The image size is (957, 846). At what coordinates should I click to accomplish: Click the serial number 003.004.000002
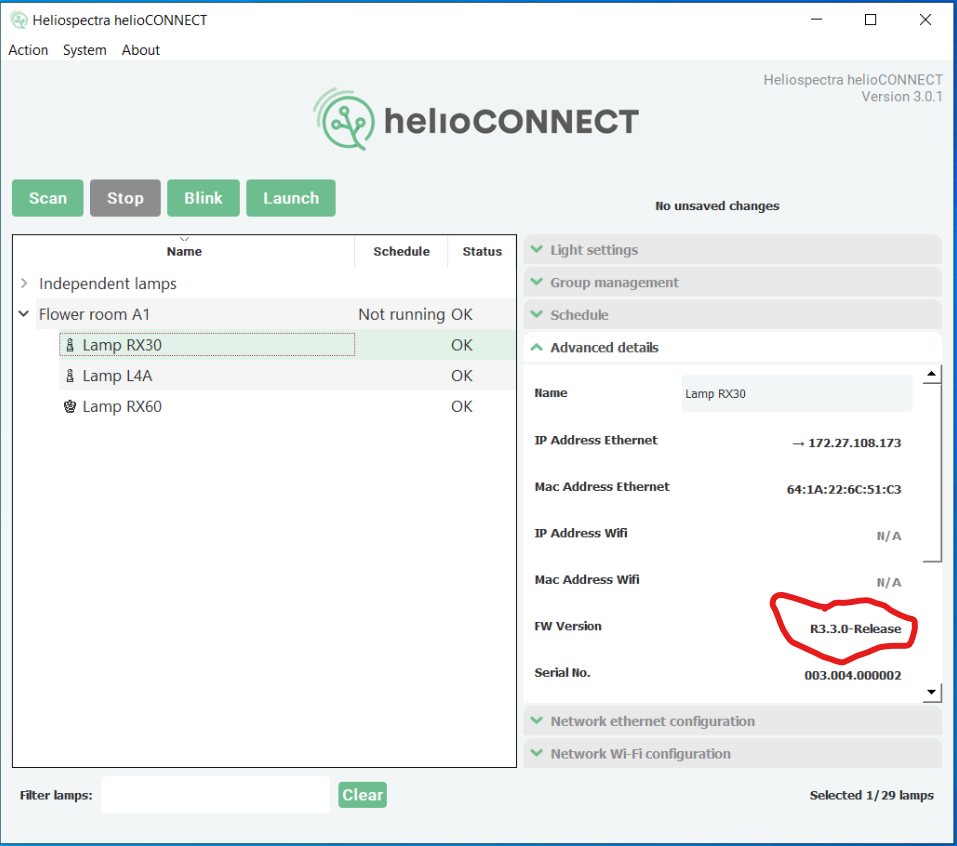[853, 675]
